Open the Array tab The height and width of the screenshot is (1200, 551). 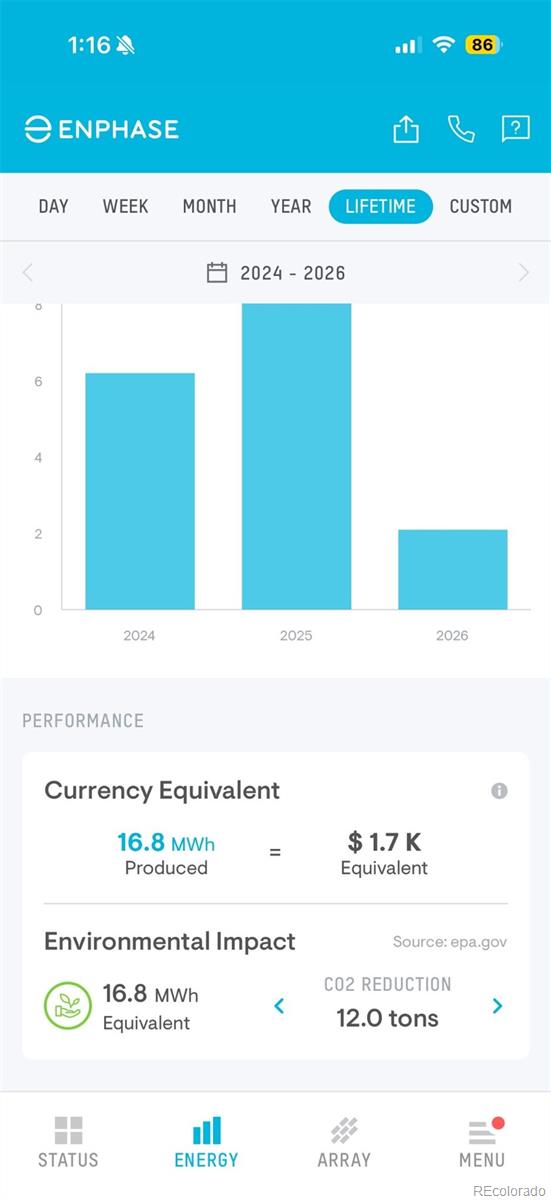[x=344, y=1143]
